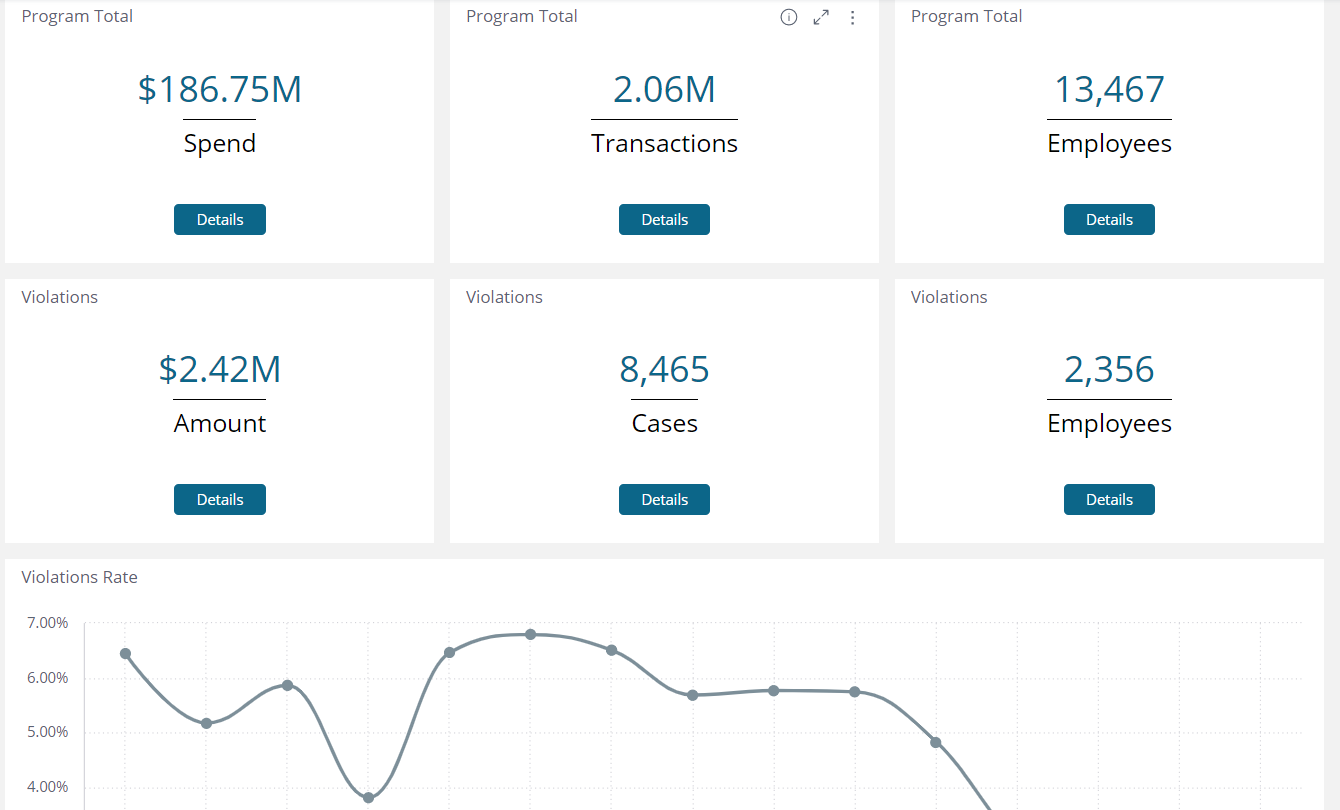The image size is (1340, 810).
Task: Click the 7.00% axis label on the chart
Action: (47, 622)
